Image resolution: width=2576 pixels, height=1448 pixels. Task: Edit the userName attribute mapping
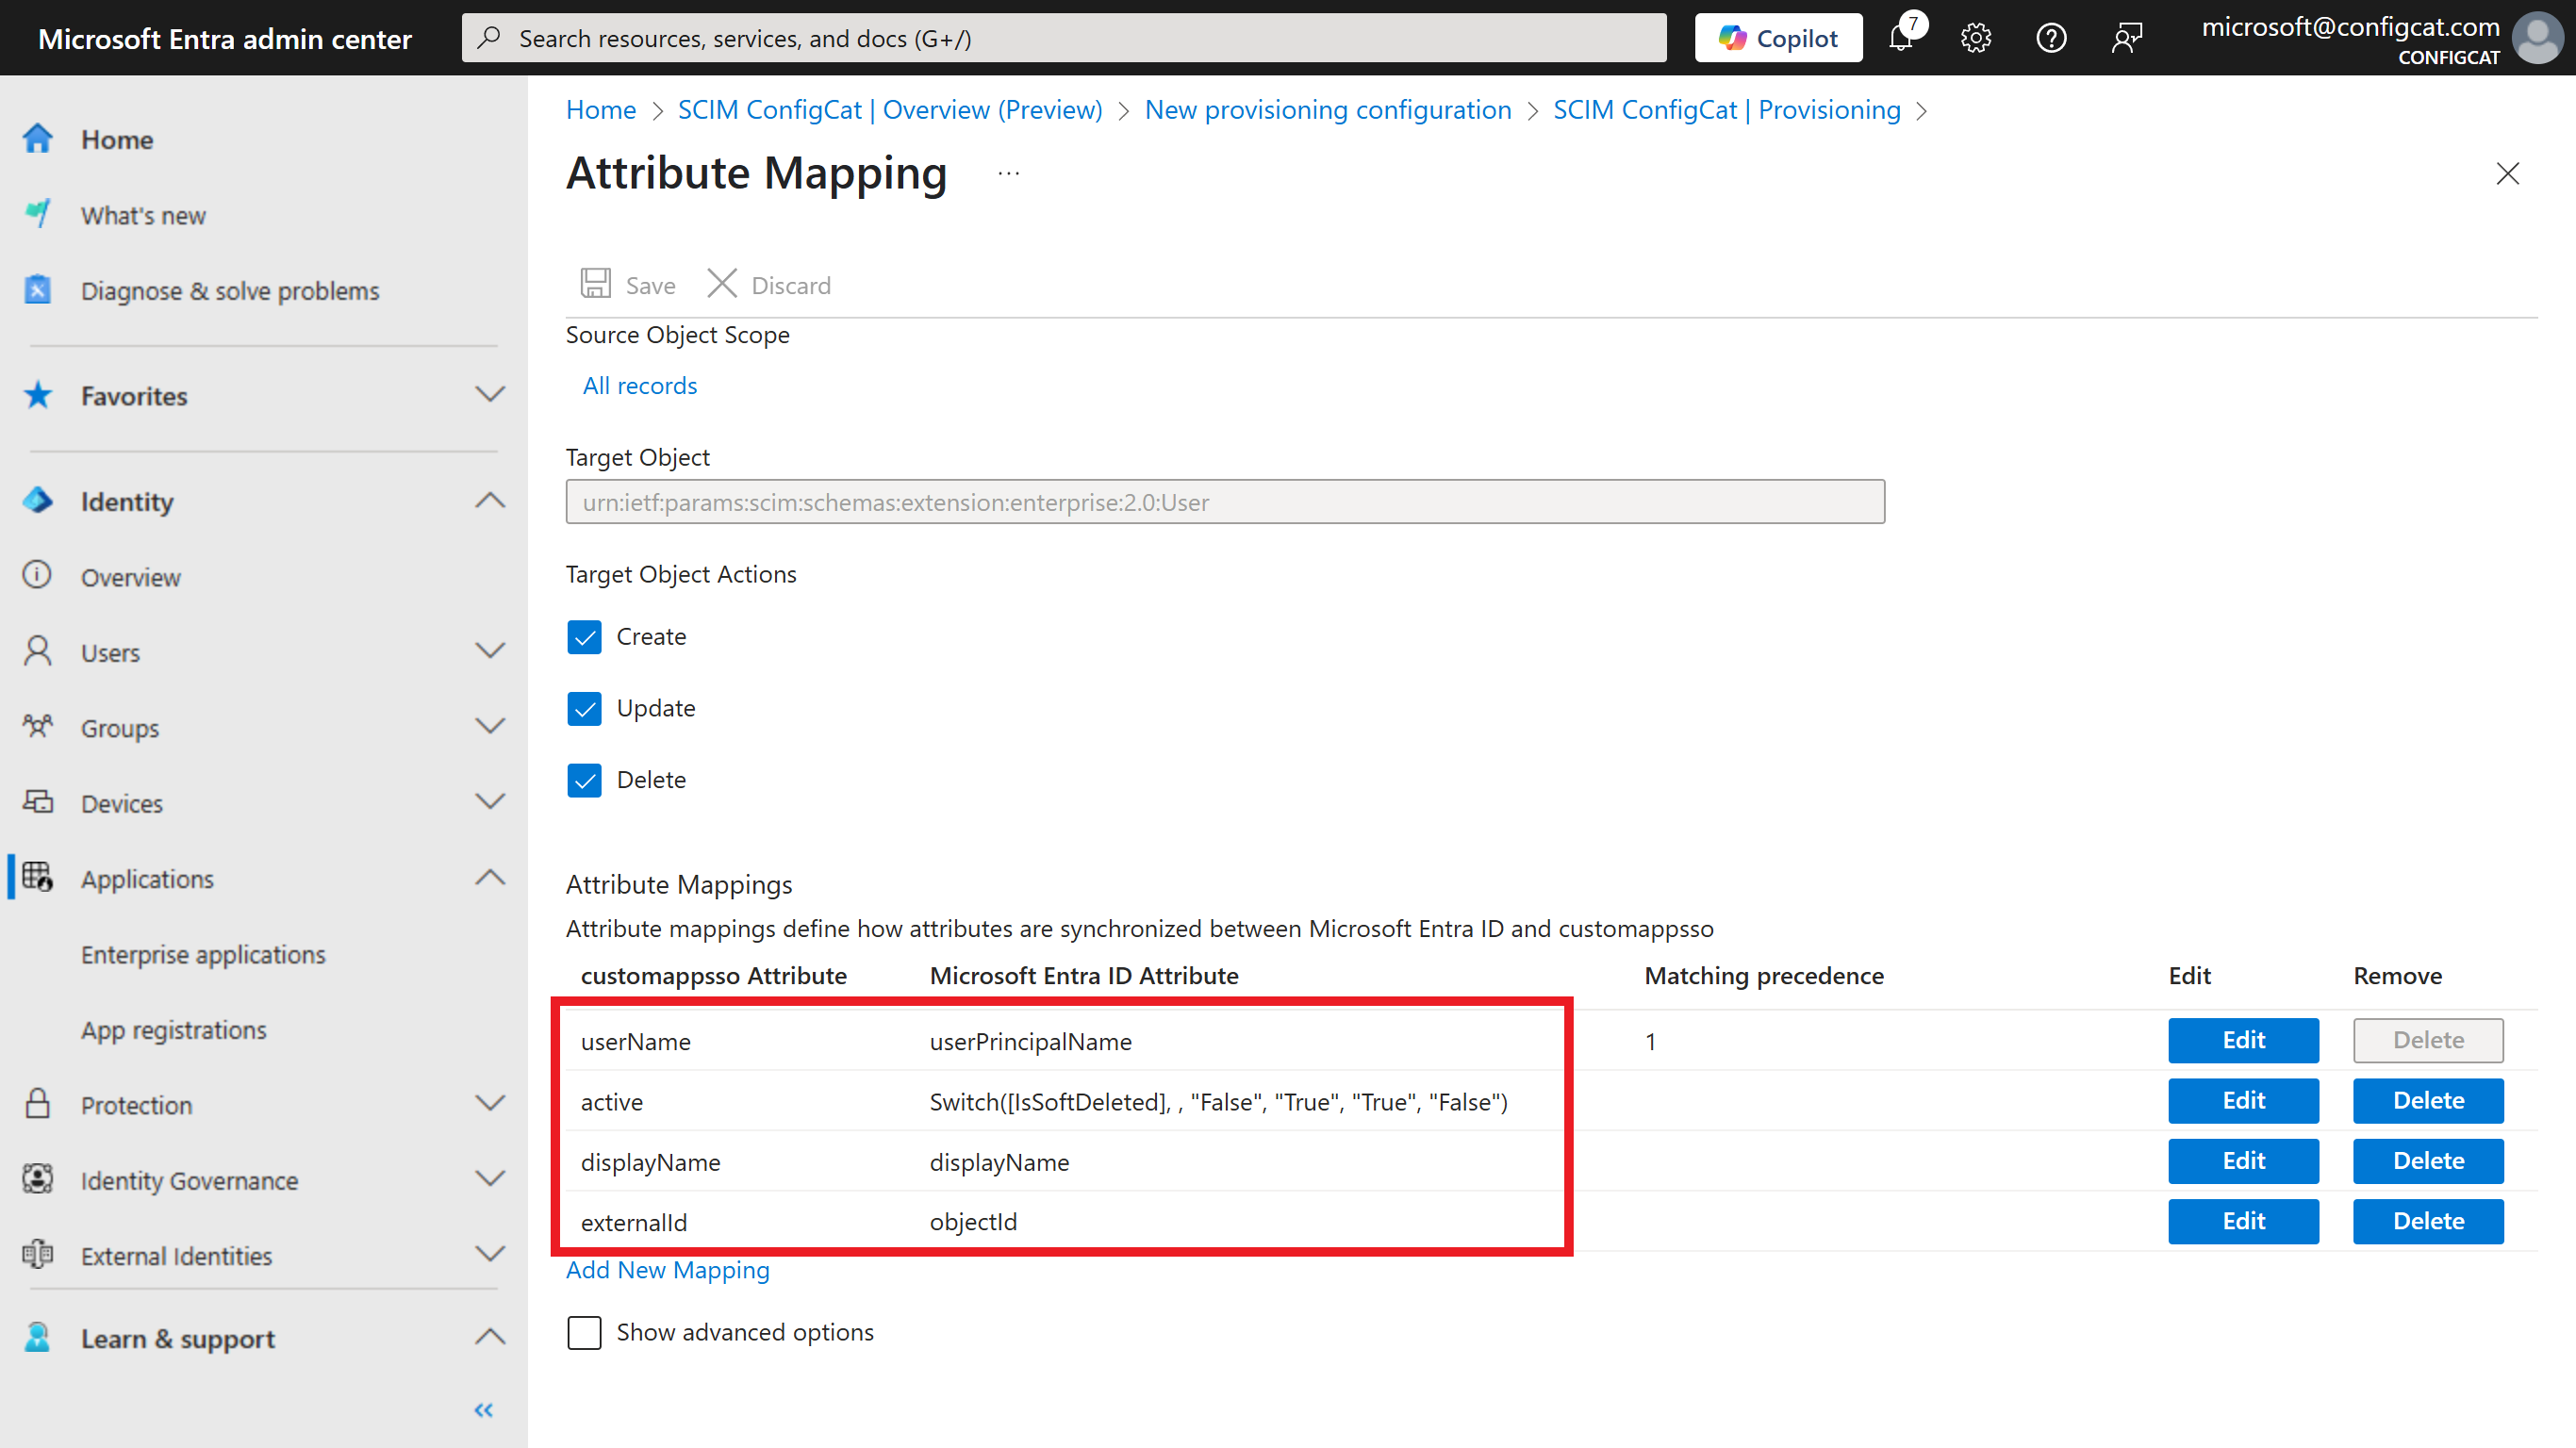[2243, 1040]
